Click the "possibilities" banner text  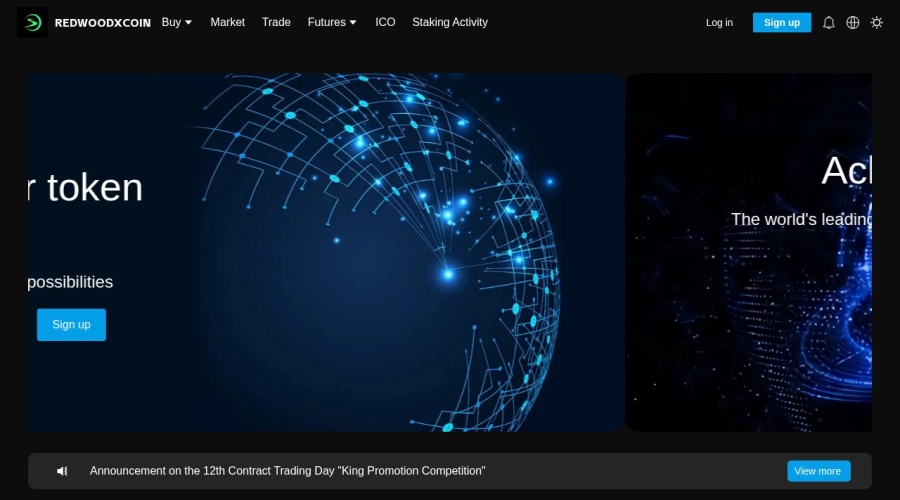click(70, 282)
